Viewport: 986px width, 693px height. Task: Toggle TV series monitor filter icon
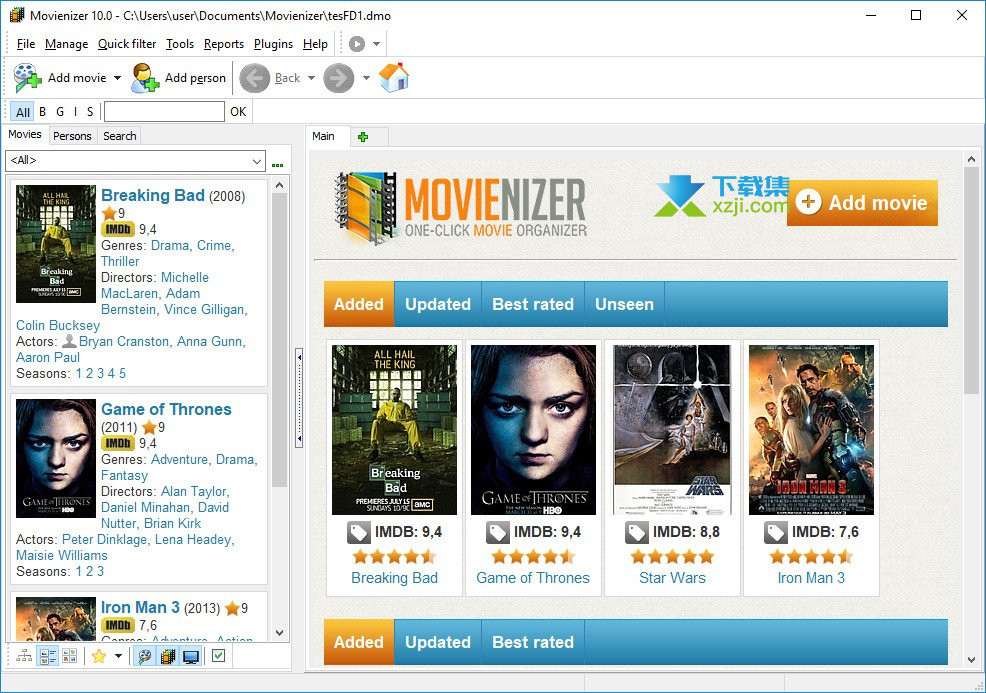[x=191, y=657]
